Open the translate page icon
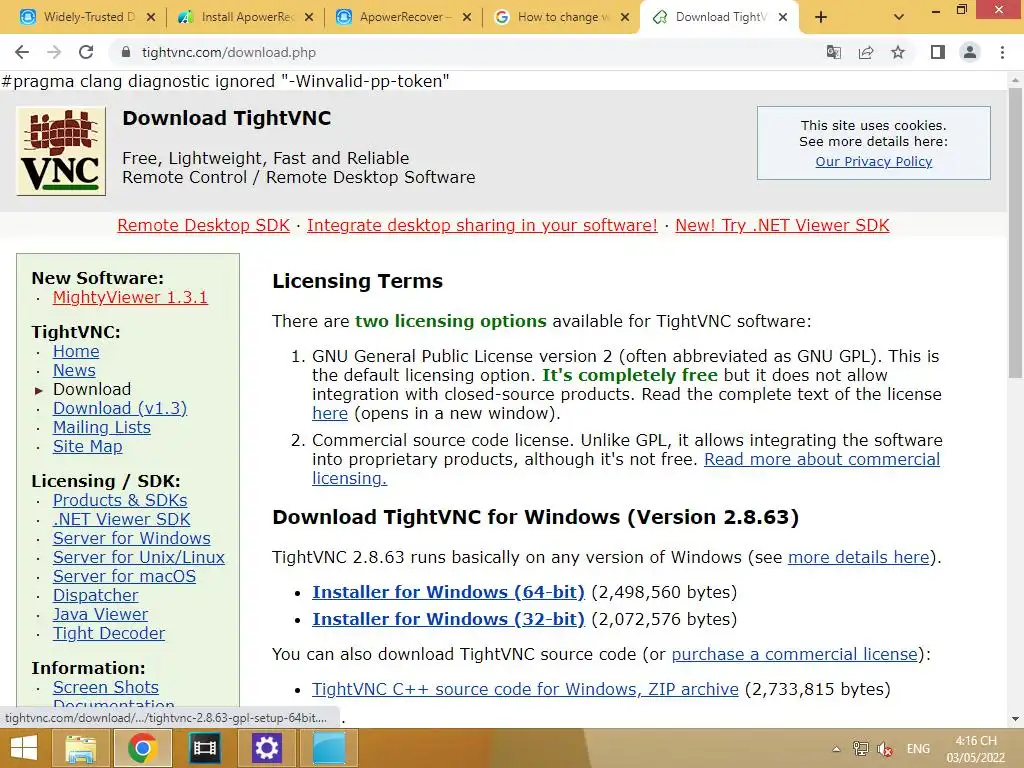Viewport: 1024px width, 768px height. (833, 52)
